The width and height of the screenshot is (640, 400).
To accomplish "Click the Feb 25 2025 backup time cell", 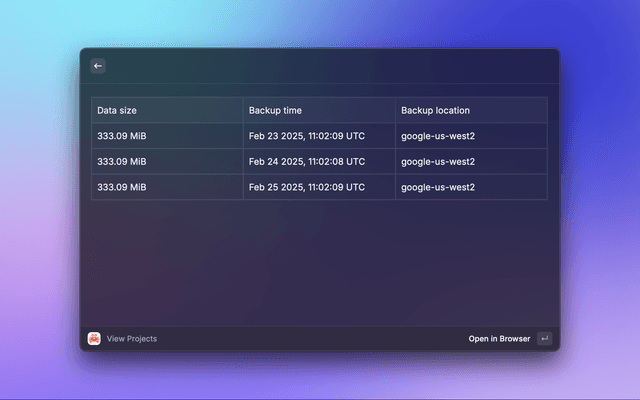I will (x=306, y=187).
